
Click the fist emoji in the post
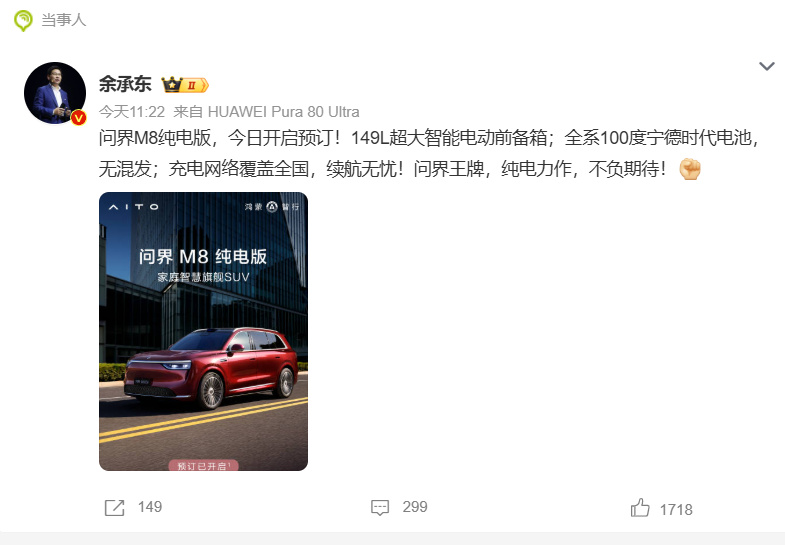pyautogui.click(x=690, y=169)
